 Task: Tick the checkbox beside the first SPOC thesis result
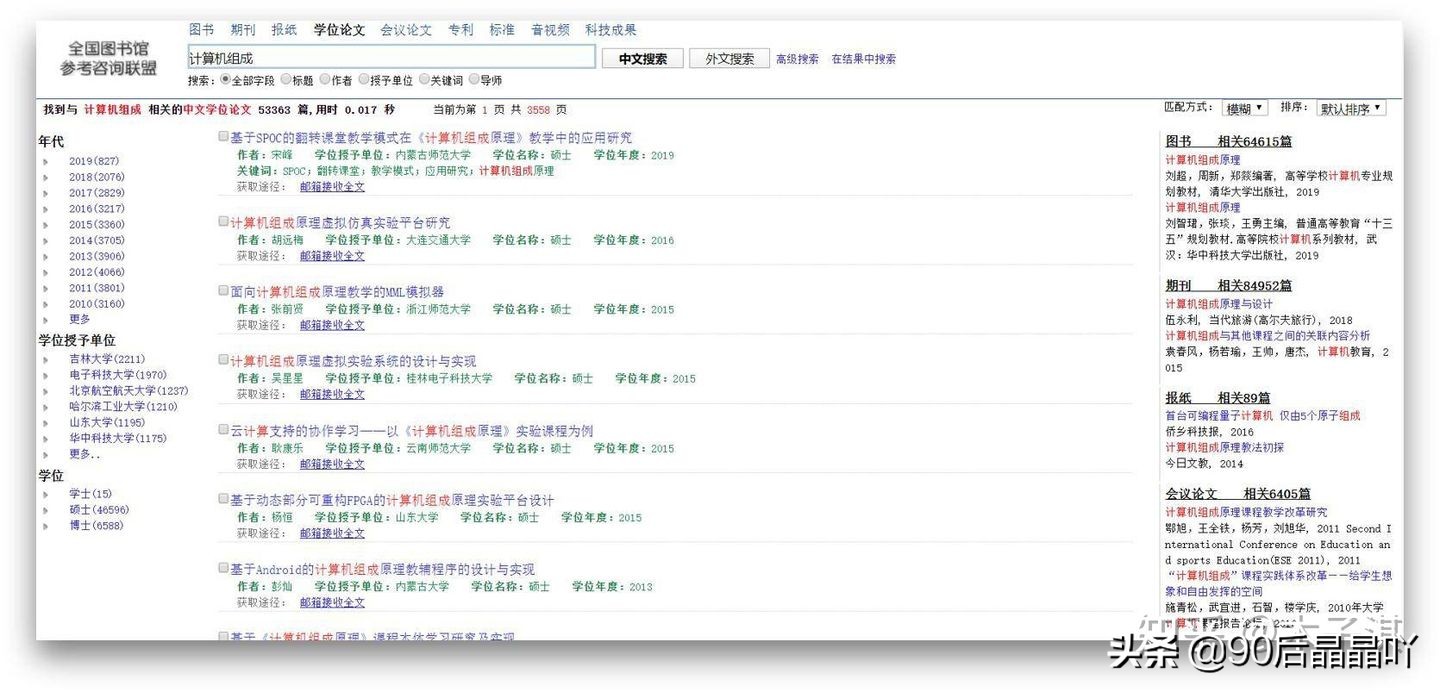click(x=222, y=137)
